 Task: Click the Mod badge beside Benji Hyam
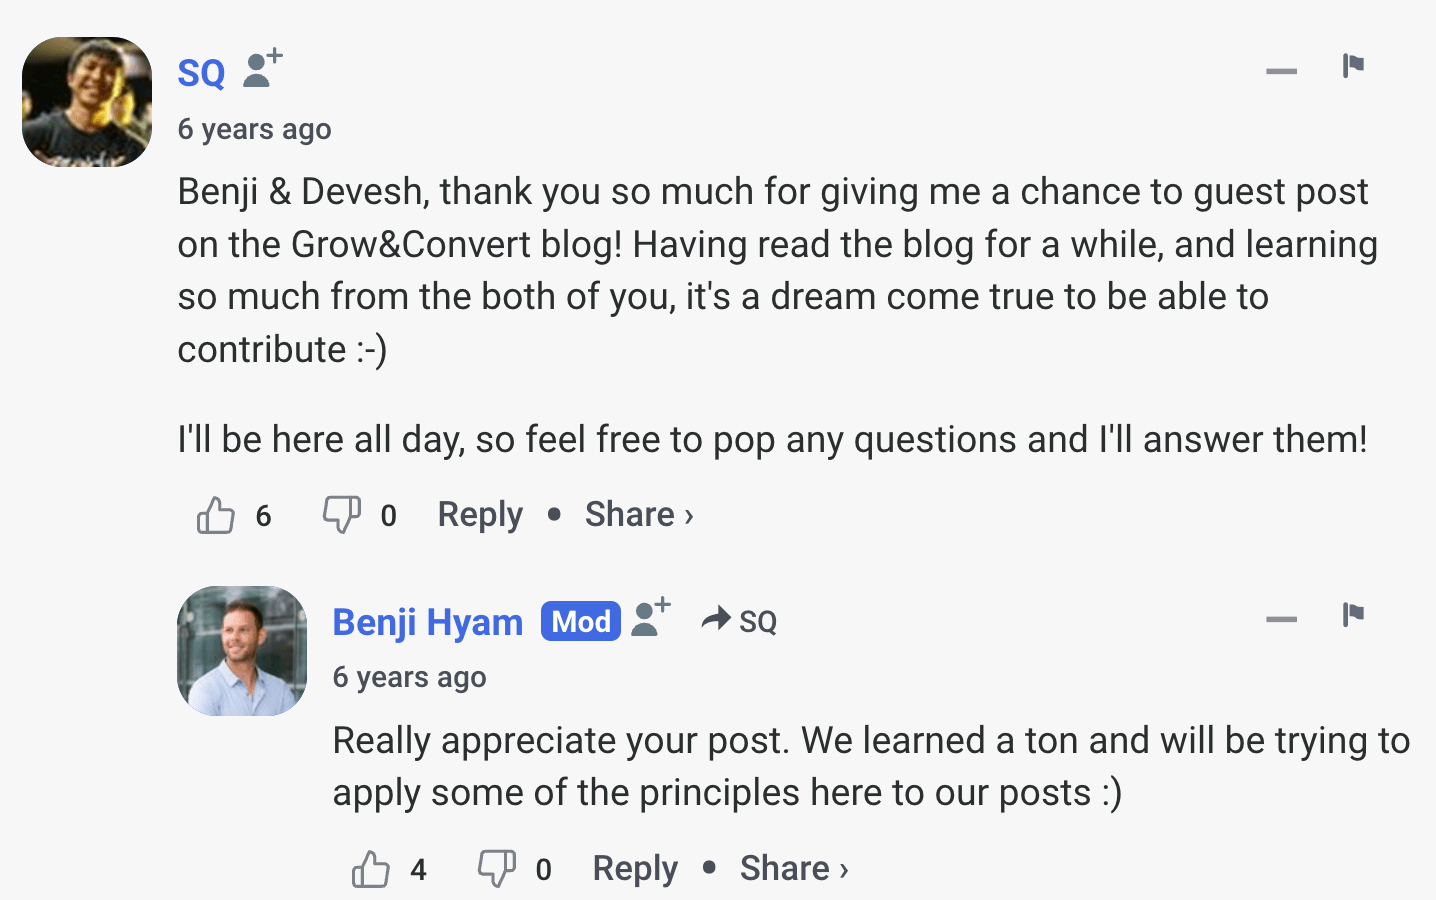[x=579, y=621]
